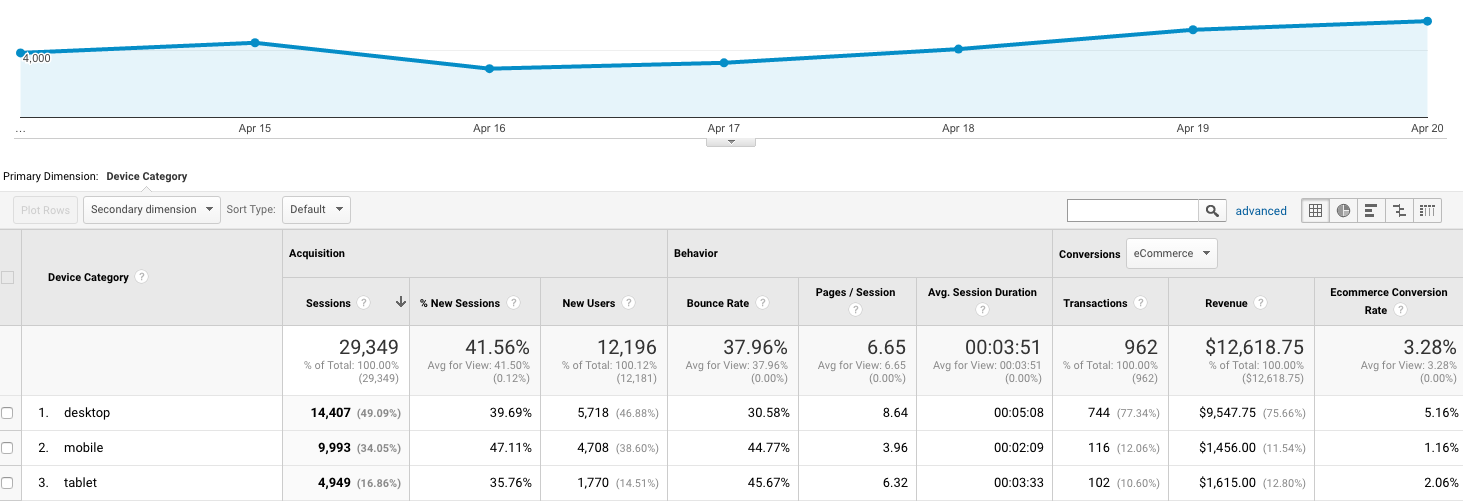1463x503 pixels.
Task: Click the Apr 20 data point on chart
Action: click(x=1427, y=21)
